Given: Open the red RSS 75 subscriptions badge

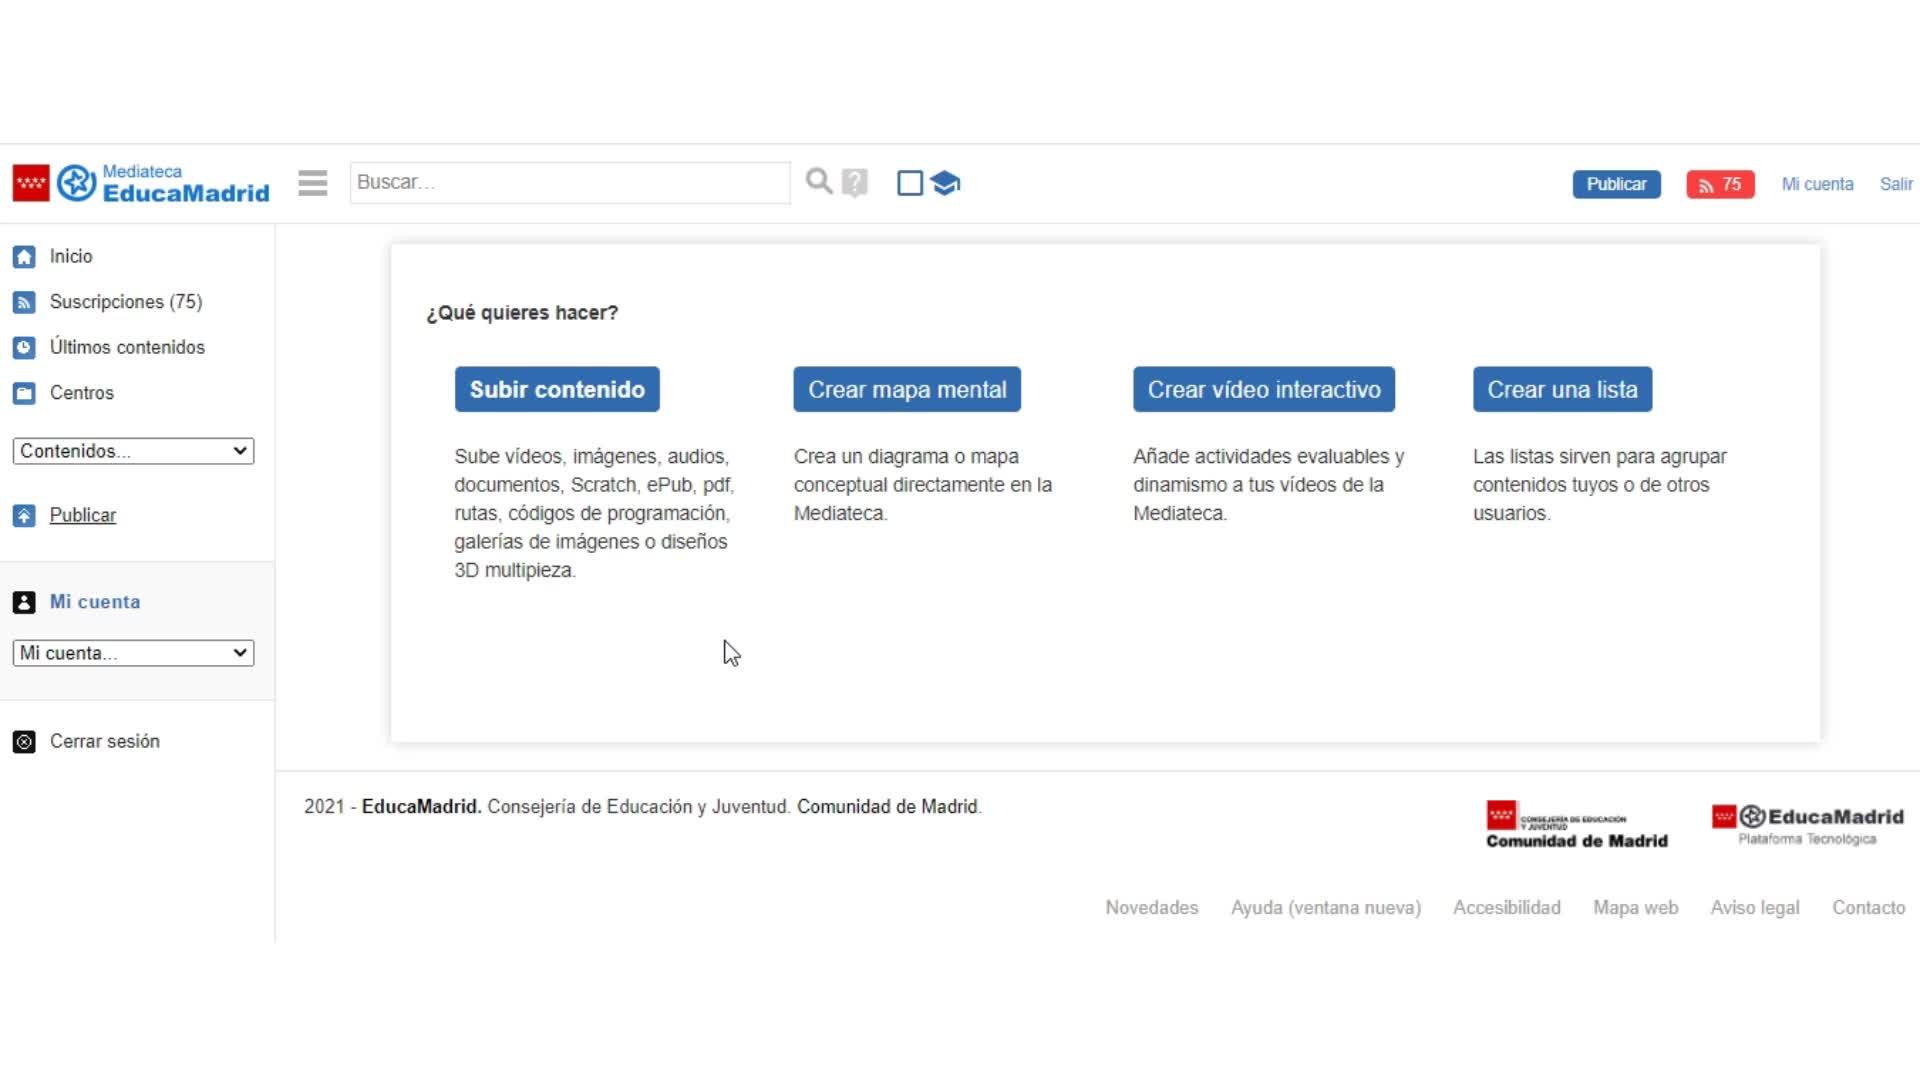Looking at the screenshot, I should (1719, 184).
